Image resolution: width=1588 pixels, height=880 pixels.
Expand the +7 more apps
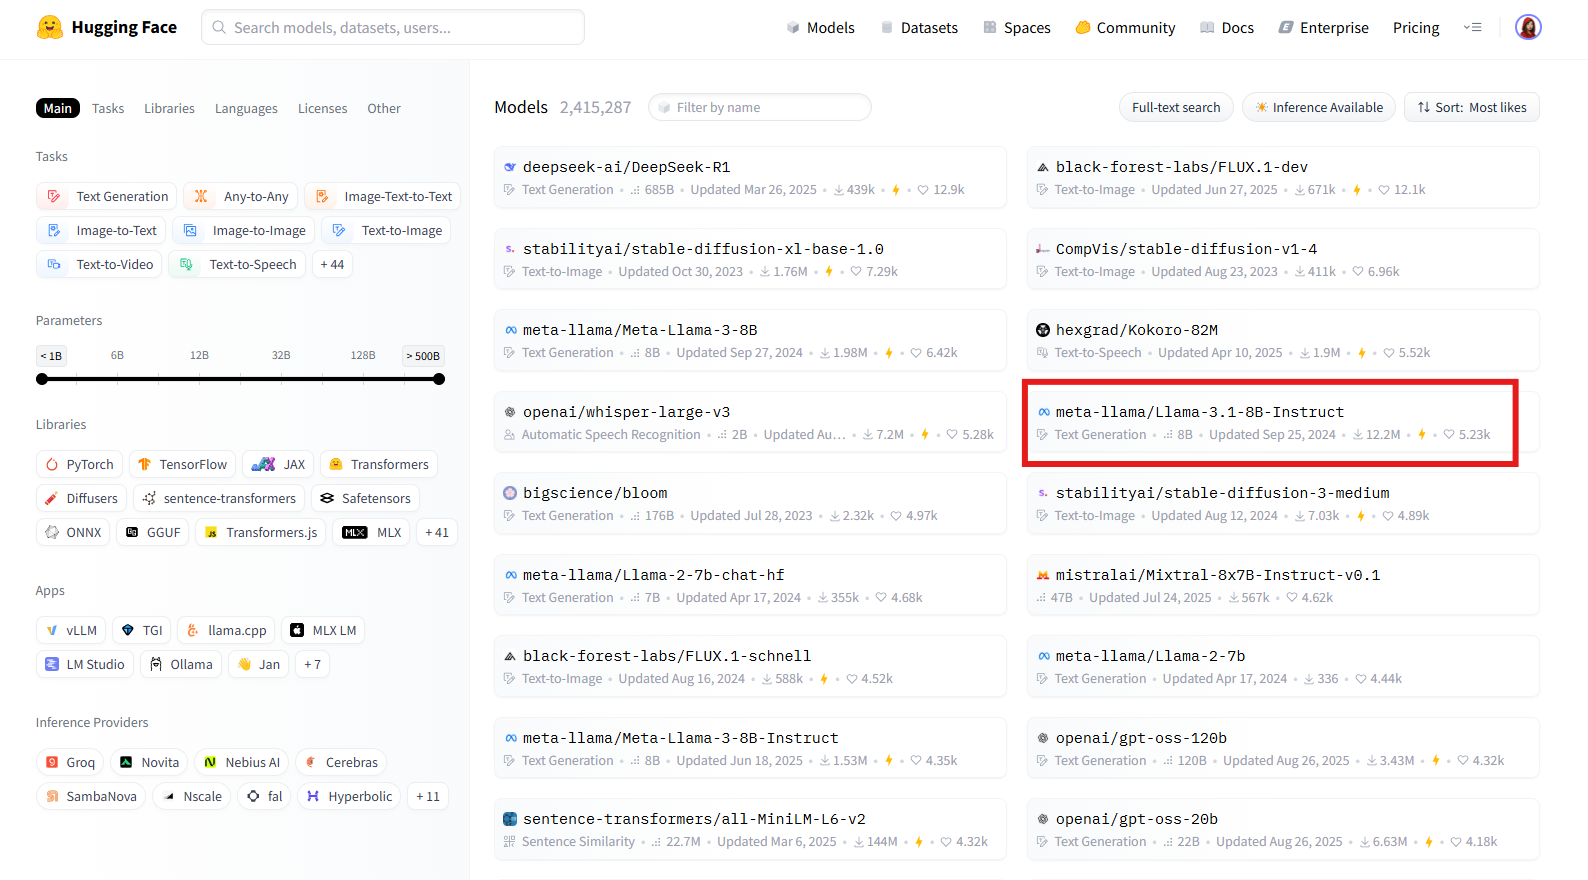pos(312,664)
